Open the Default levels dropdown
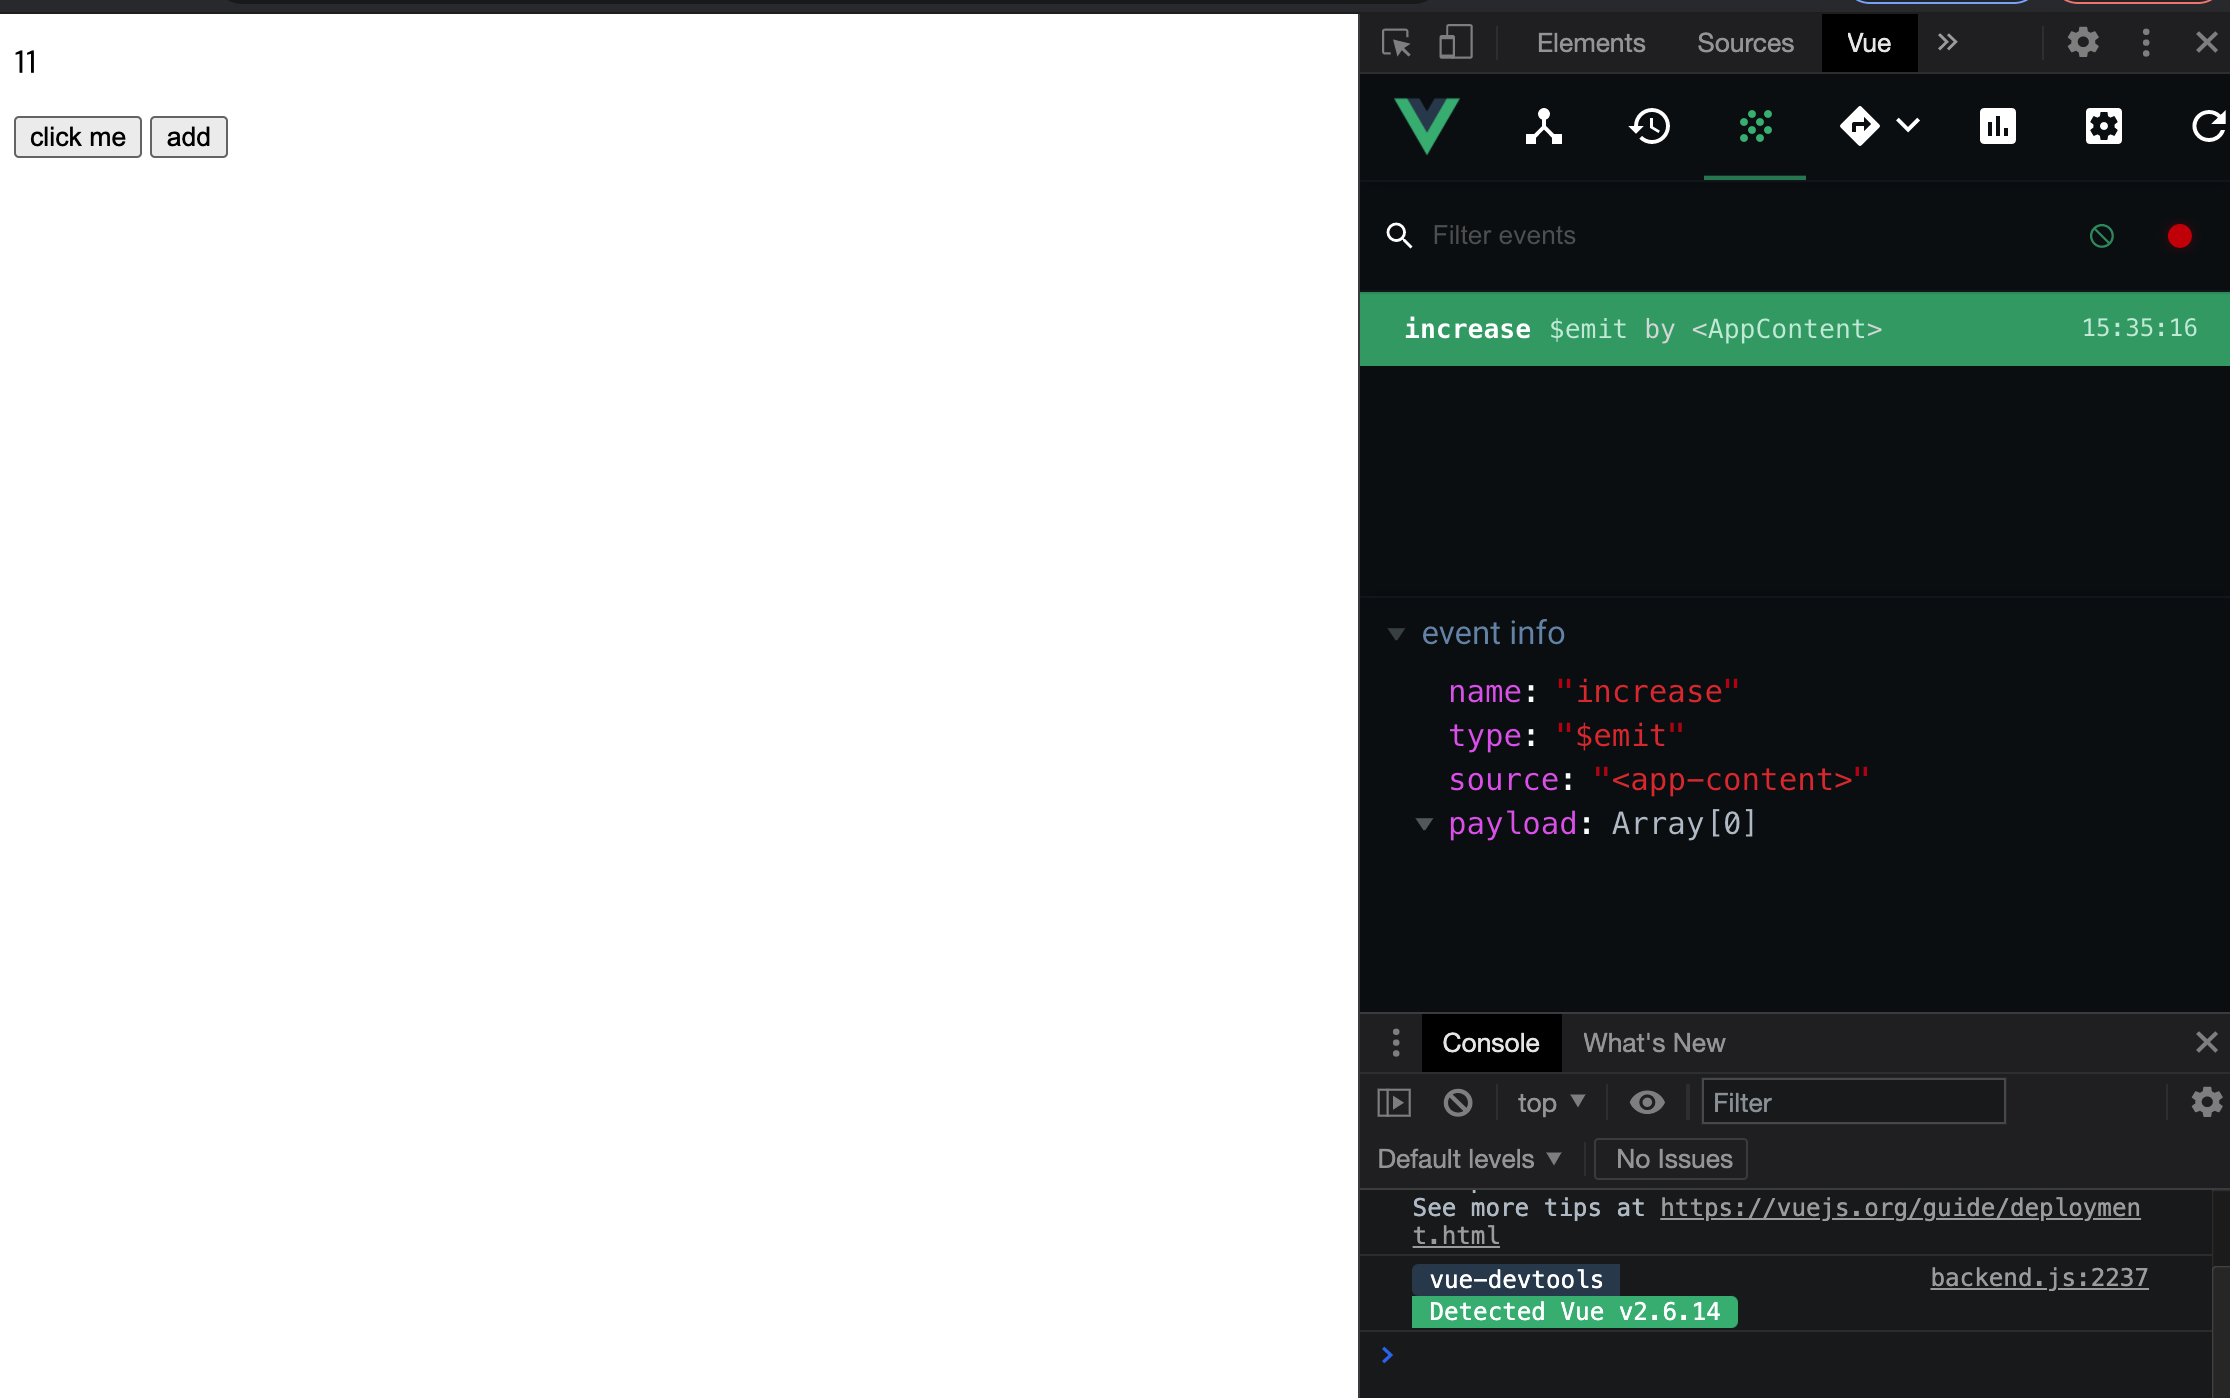The width and height of the screenshot is (2230, 1398). pyautogui.click(x=1468, y=1159)
